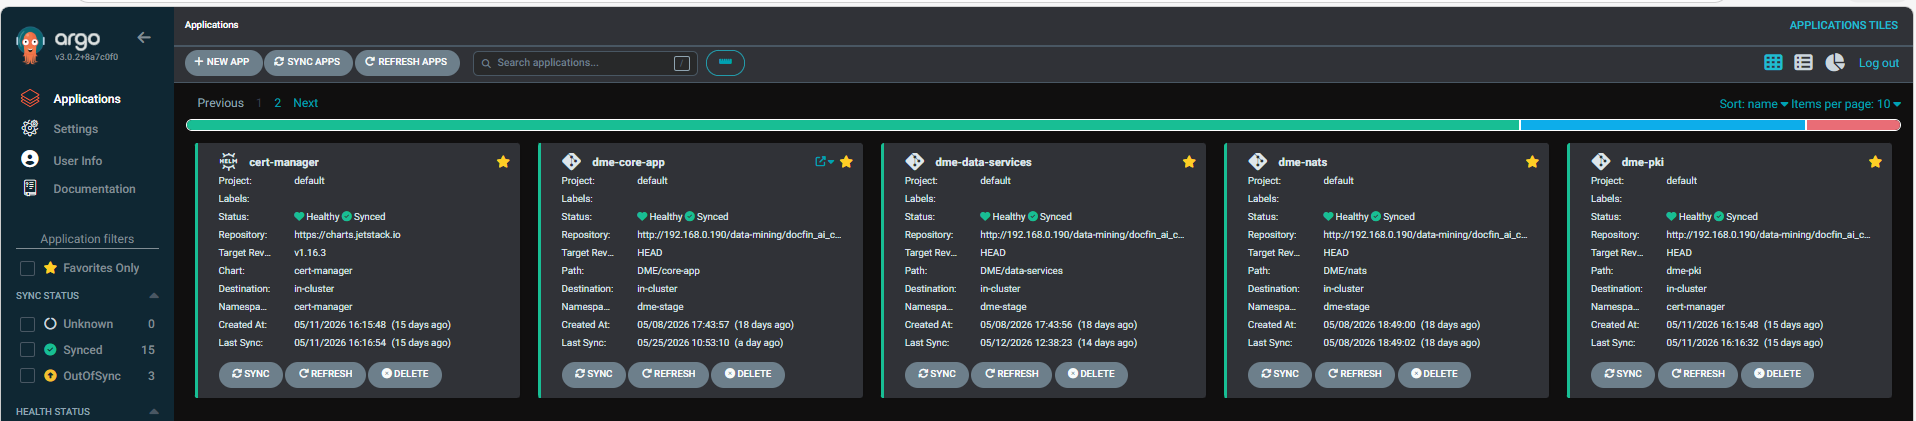Image resolution: width=1916 pixels, height=421 pixels.
Task: Unfavorite cert-manager with star icon
Action: point(503,162)
